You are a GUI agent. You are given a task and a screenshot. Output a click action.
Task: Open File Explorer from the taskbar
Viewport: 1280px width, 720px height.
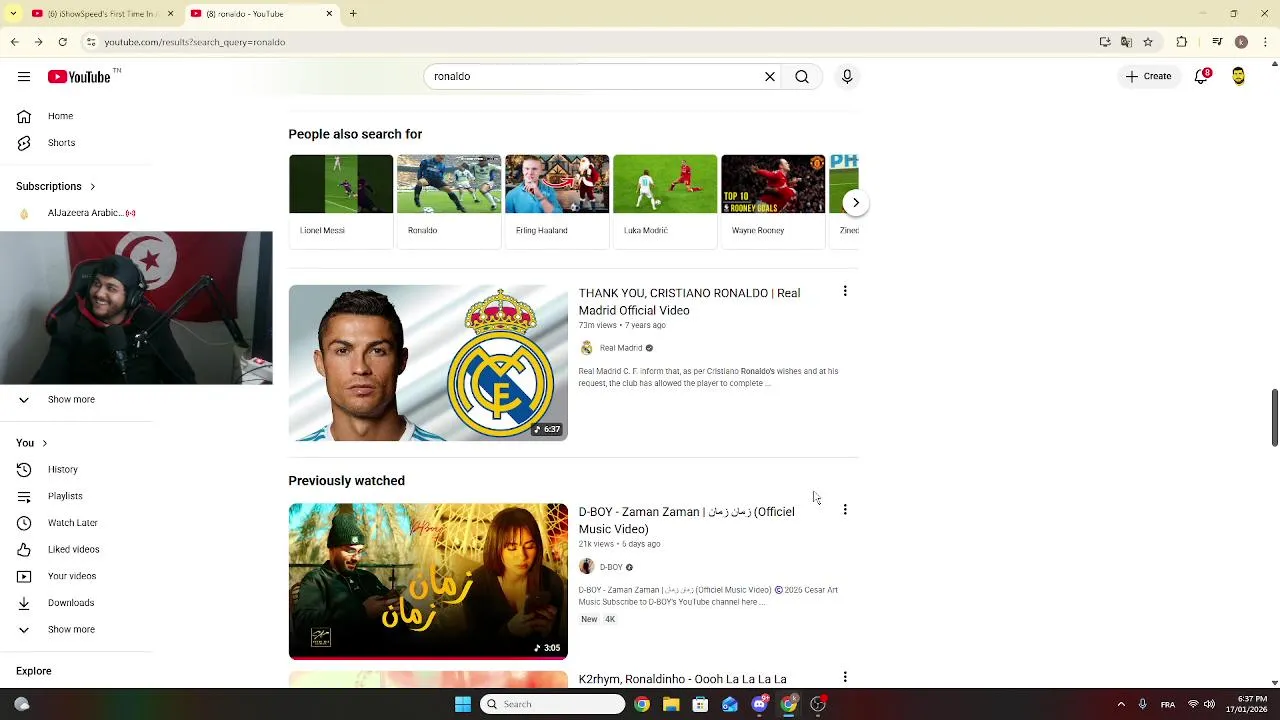point(671,704)
